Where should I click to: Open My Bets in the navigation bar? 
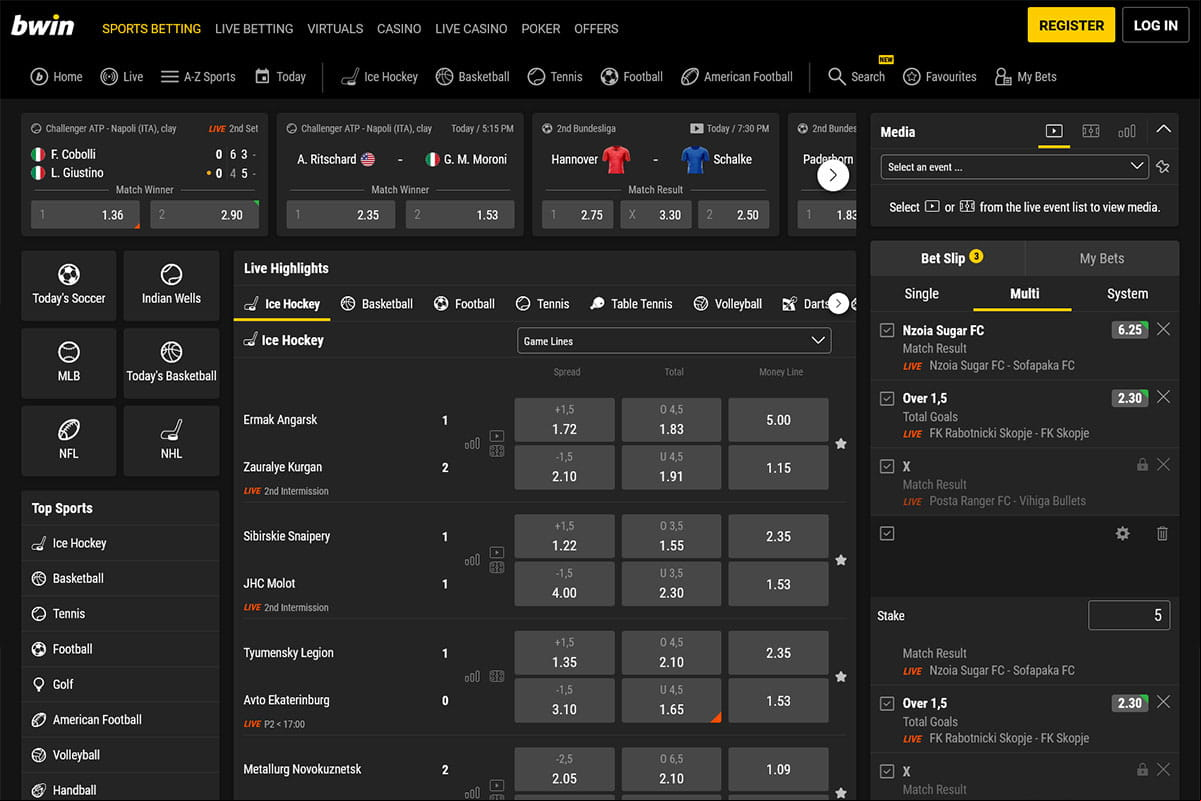1025,76
